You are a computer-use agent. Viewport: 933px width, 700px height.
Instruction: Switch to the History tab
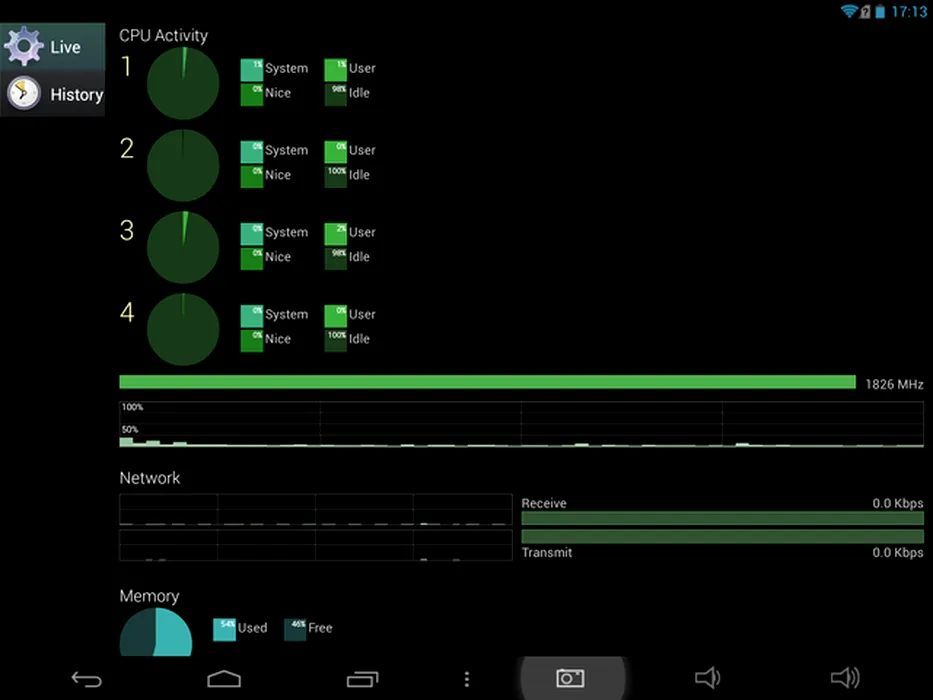click(76, 95)
